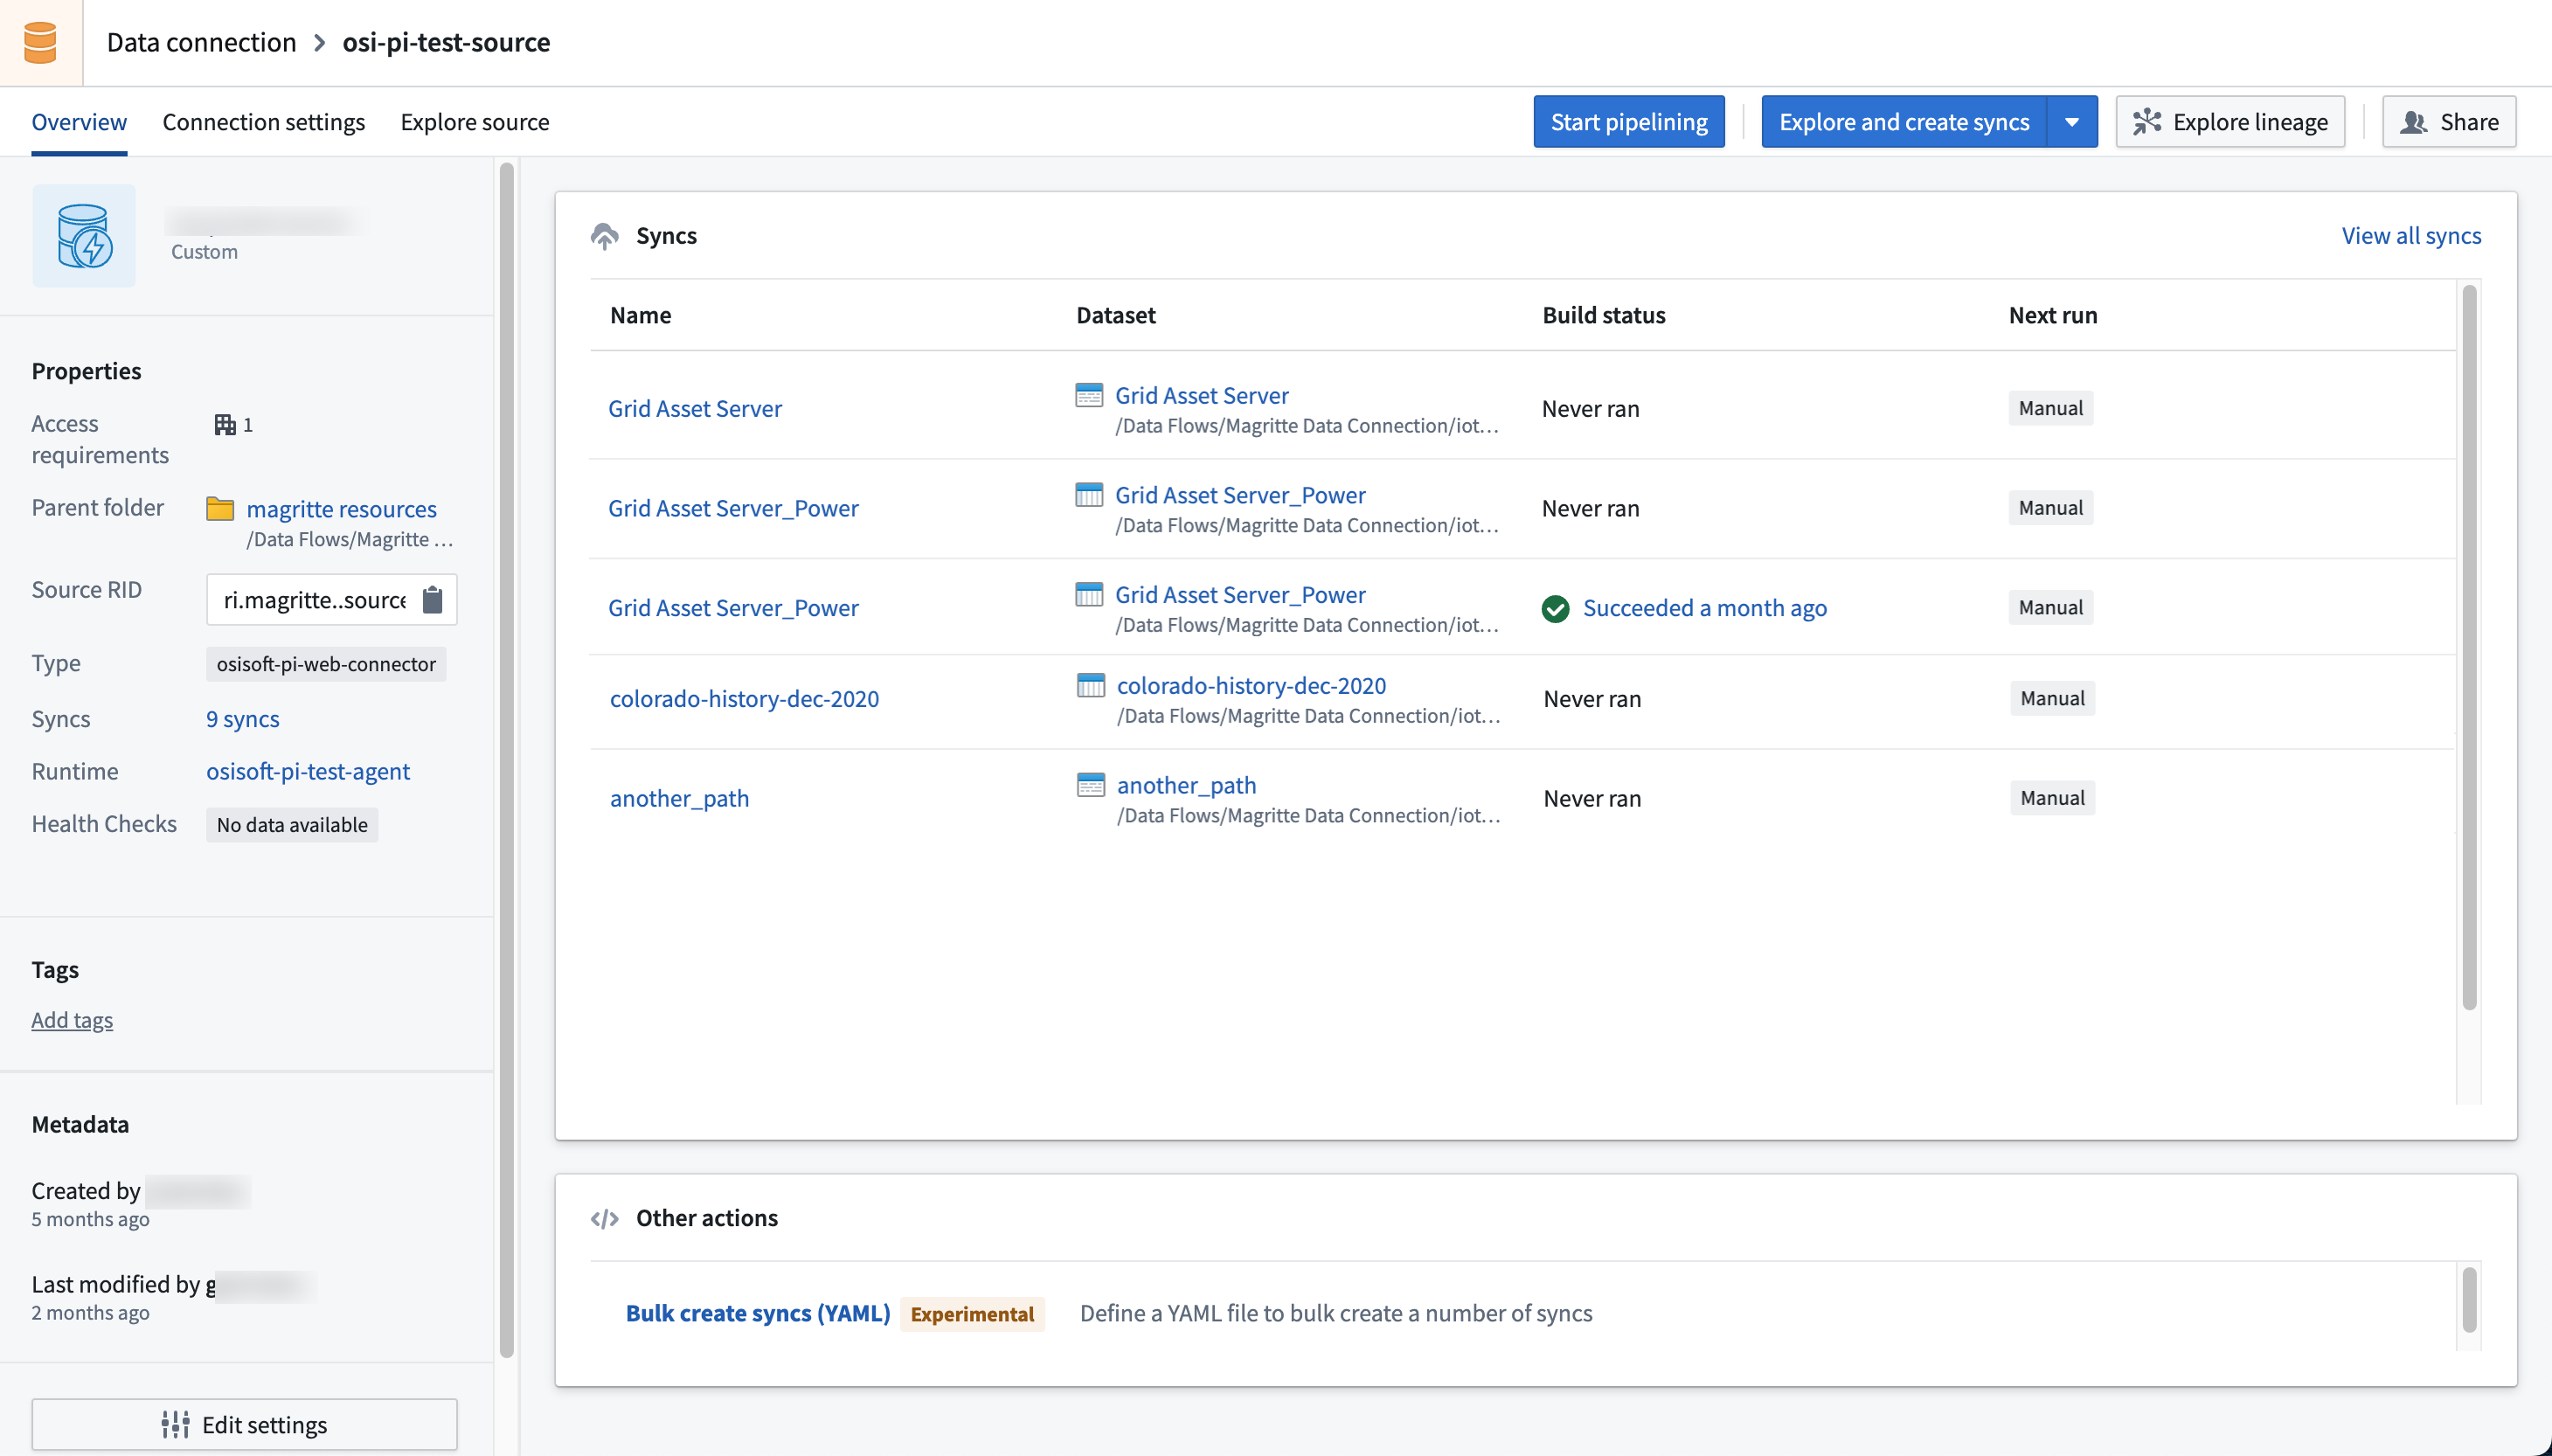Click the colorado-history-dec-2020 dataset table icon
The height and width of the screenshot is (1456, 2552).
point(1090,686)
